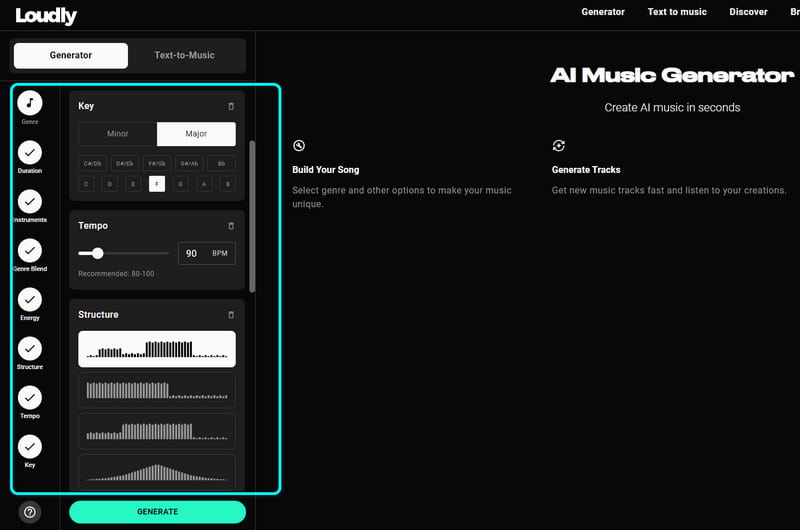Delete the Key setting with trash icon
Viewport: 800px width, 530px height.
coord(231,106)
